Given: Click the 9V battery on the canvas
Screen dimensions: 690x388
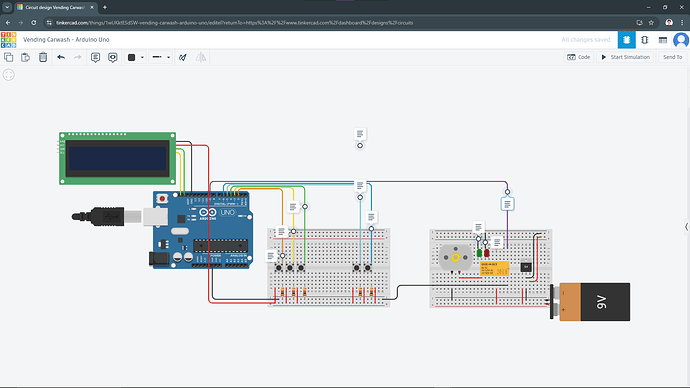Looking at the screenshot, I should (590, 302).
